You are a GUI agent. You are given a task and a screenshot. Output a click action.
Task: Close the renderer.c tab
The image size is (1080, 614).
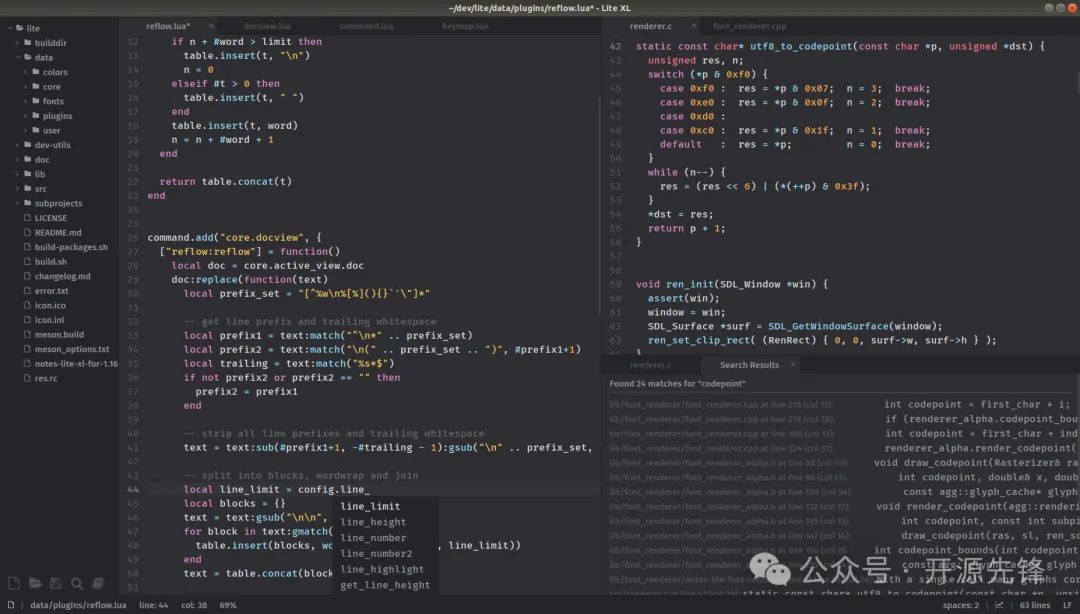[x=694, y=26]
